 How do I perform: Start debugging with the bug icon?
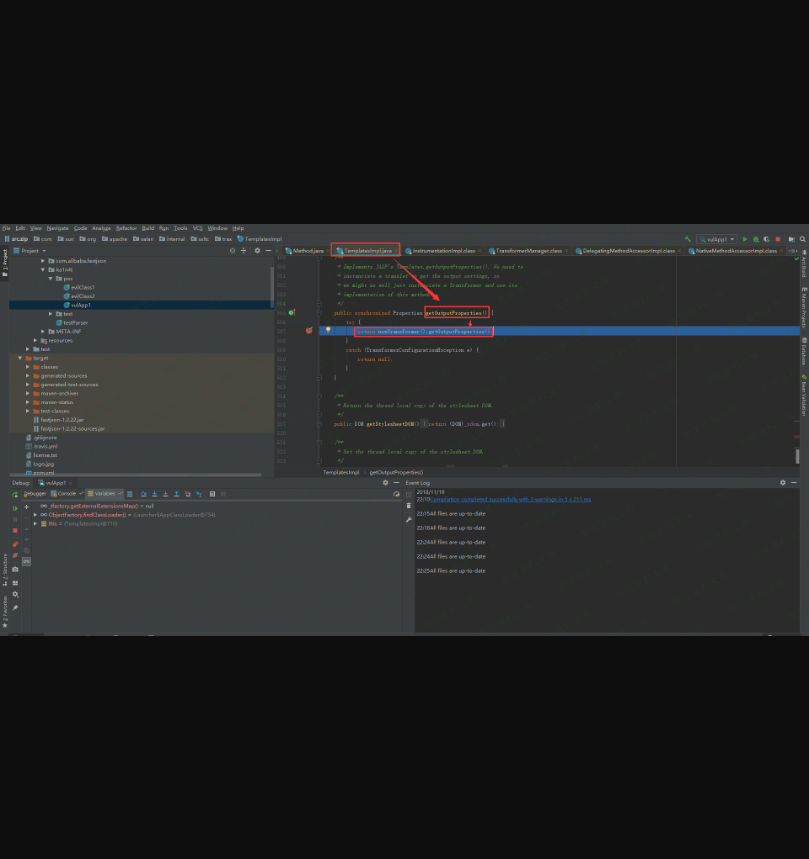pos(756,239)
